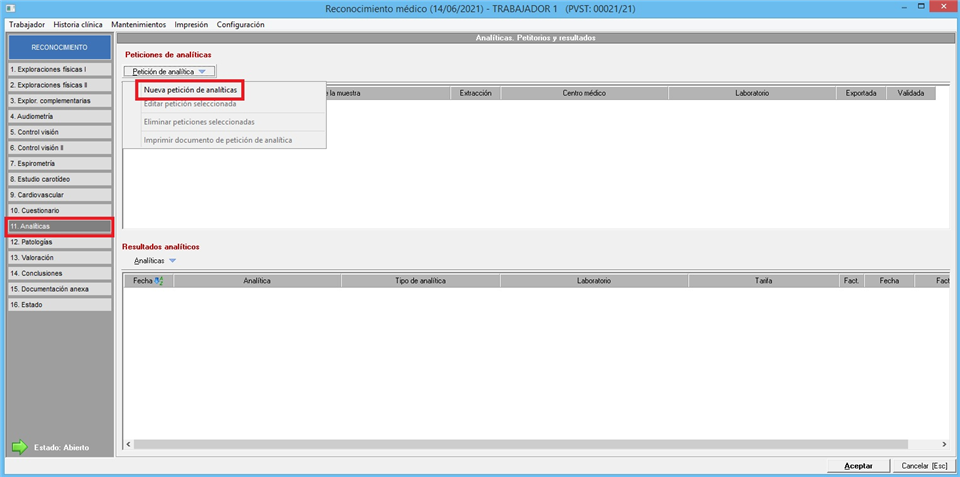Open the Historia clínica menu

pos(78,24)
